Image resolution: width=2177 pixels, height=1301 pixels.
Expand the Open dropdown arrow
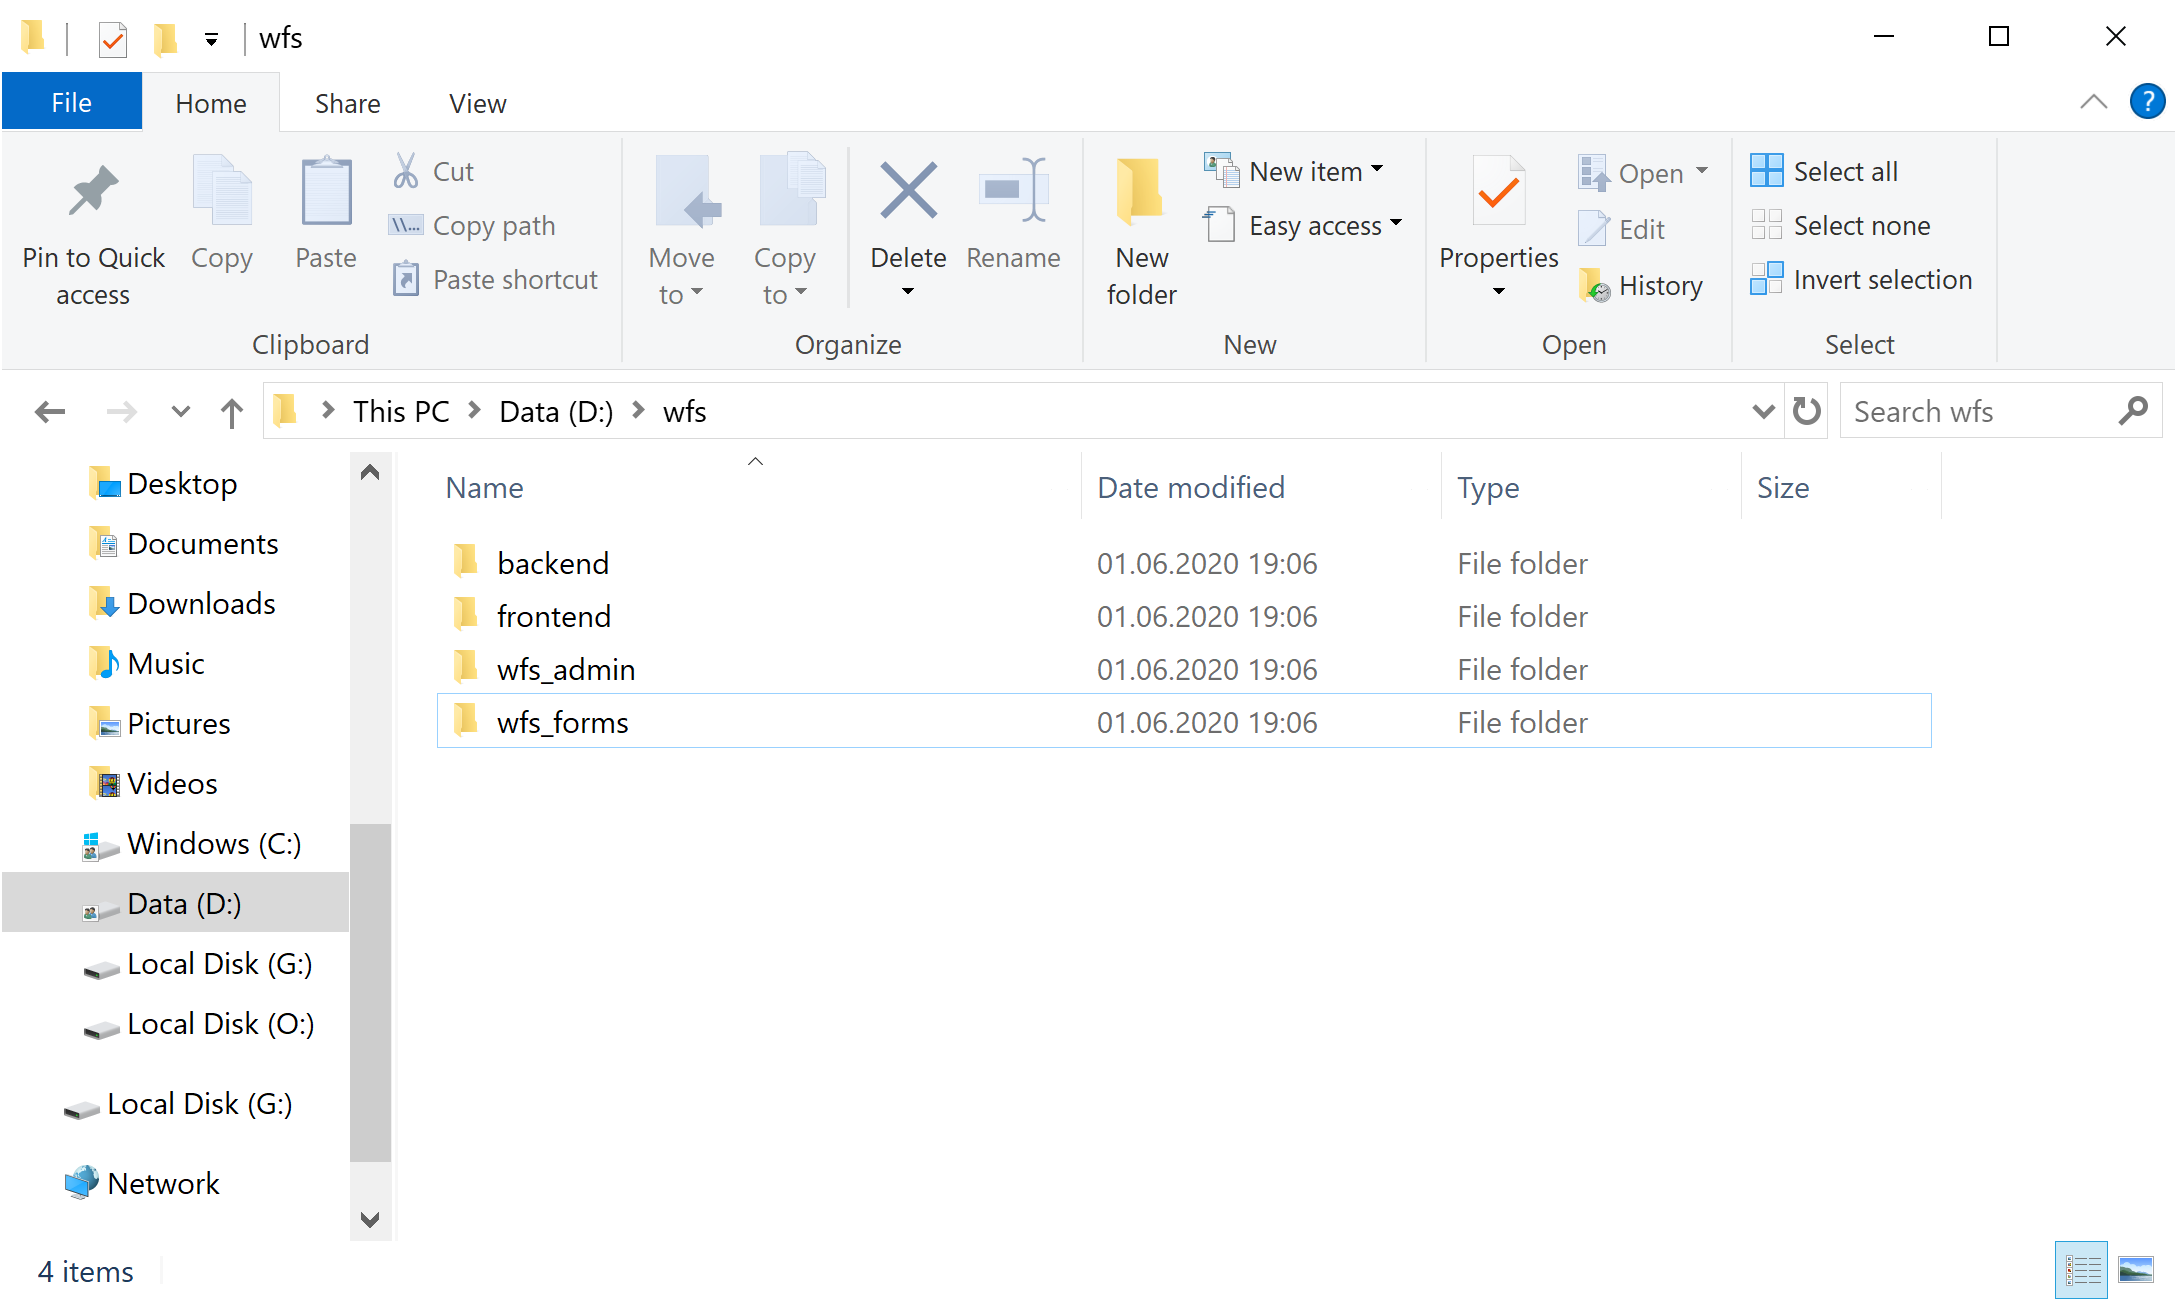(1702, 171)
